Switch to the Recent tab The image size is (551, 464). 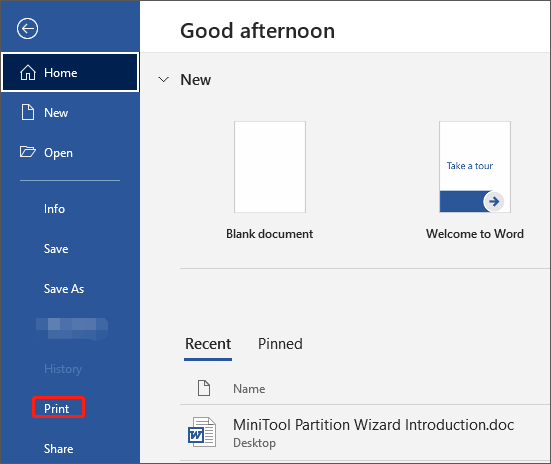[208, 344]
